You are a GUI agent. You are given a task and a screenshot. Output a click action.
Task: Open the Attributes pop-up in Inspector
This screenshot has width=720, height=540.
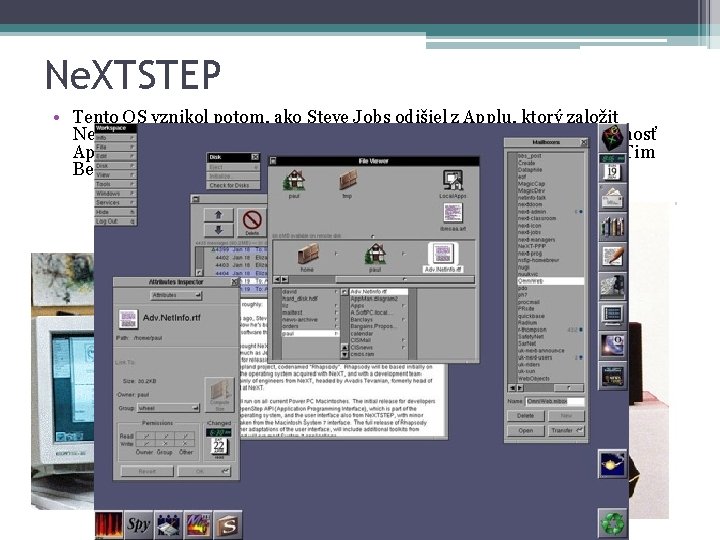coord(176,295)
